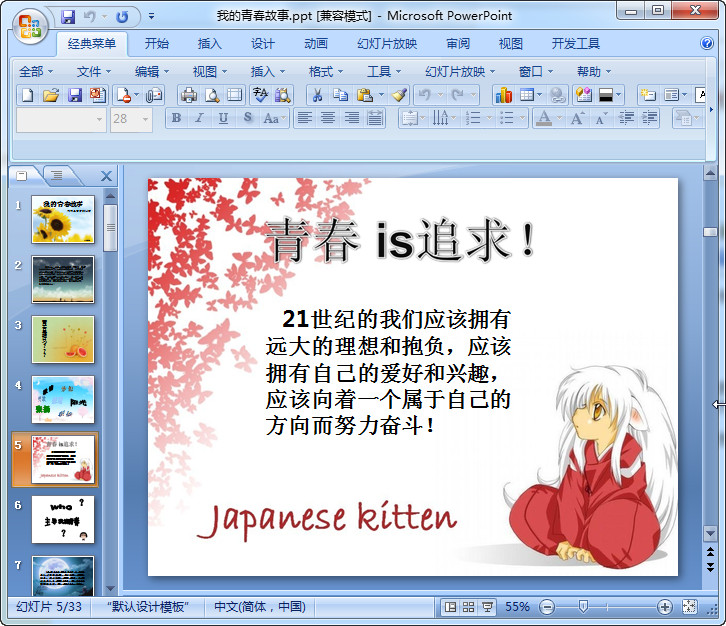This screenshot has width=726, height=626.
Task: Click the 默认设计模板 theme indicator
Action: pyautogui.click(x=148, y=607)
